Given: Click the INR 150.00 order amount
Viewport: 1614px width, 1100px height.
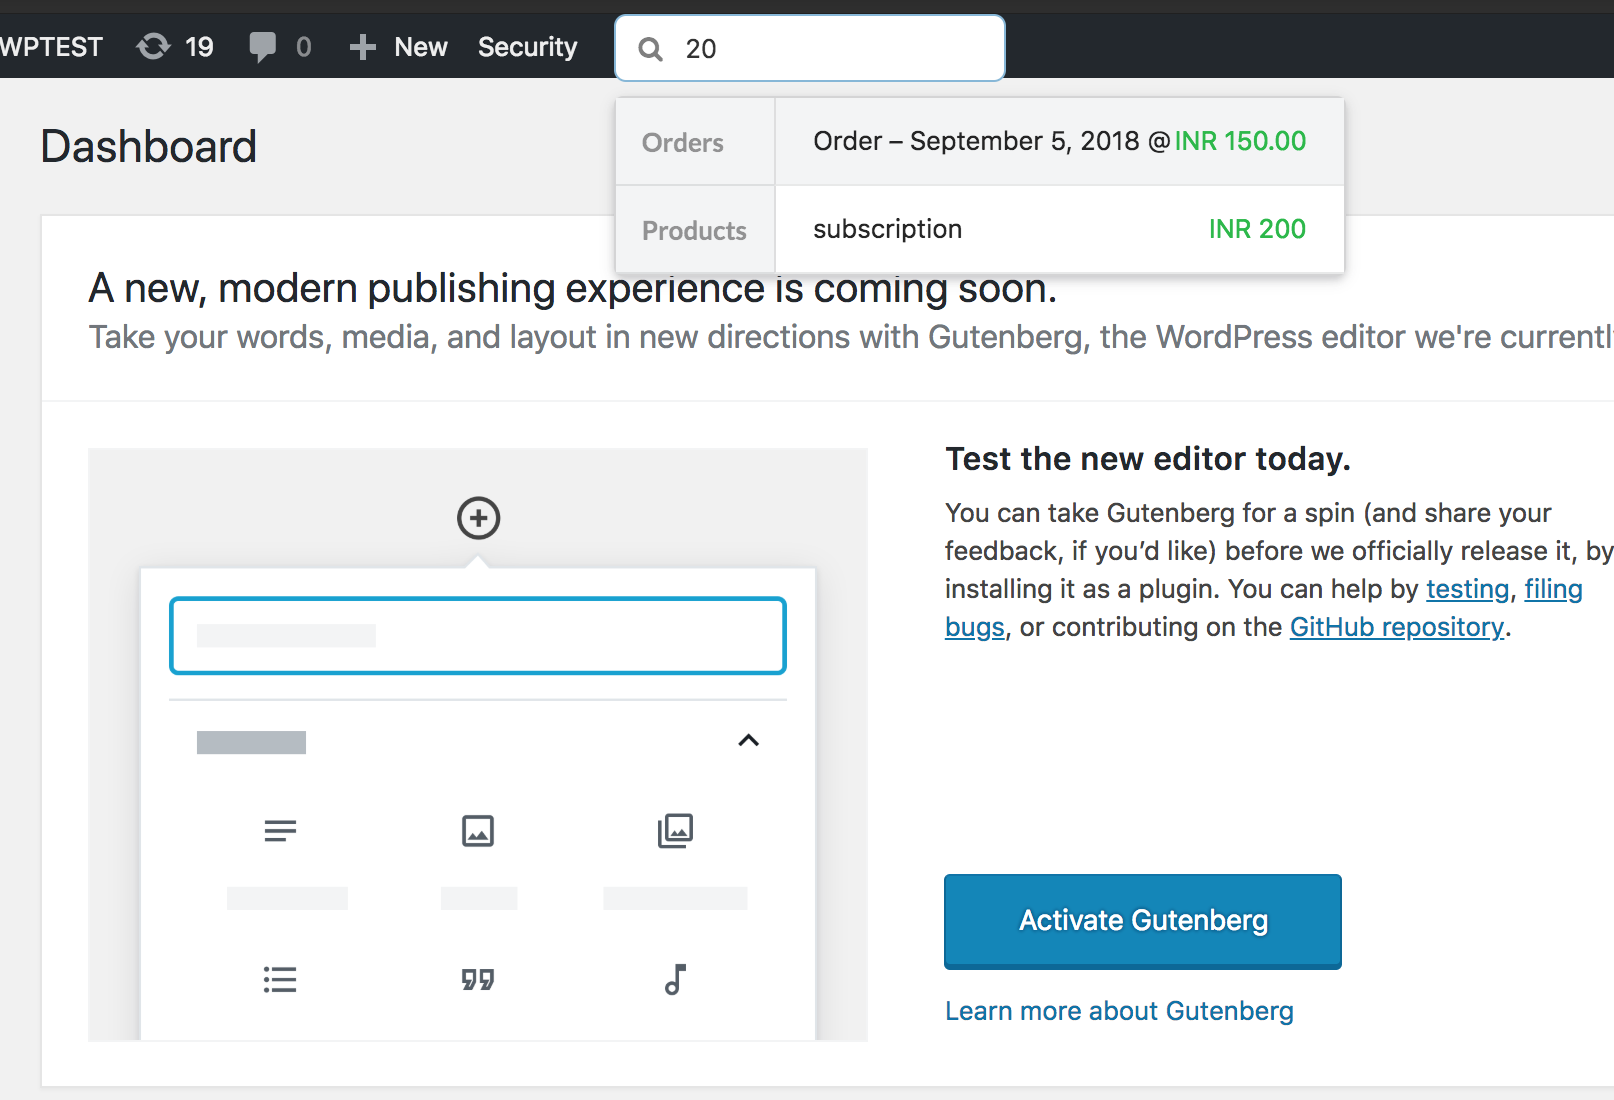Looking at the screenshot, I should pyautogui.click(x=1240, y=141).
